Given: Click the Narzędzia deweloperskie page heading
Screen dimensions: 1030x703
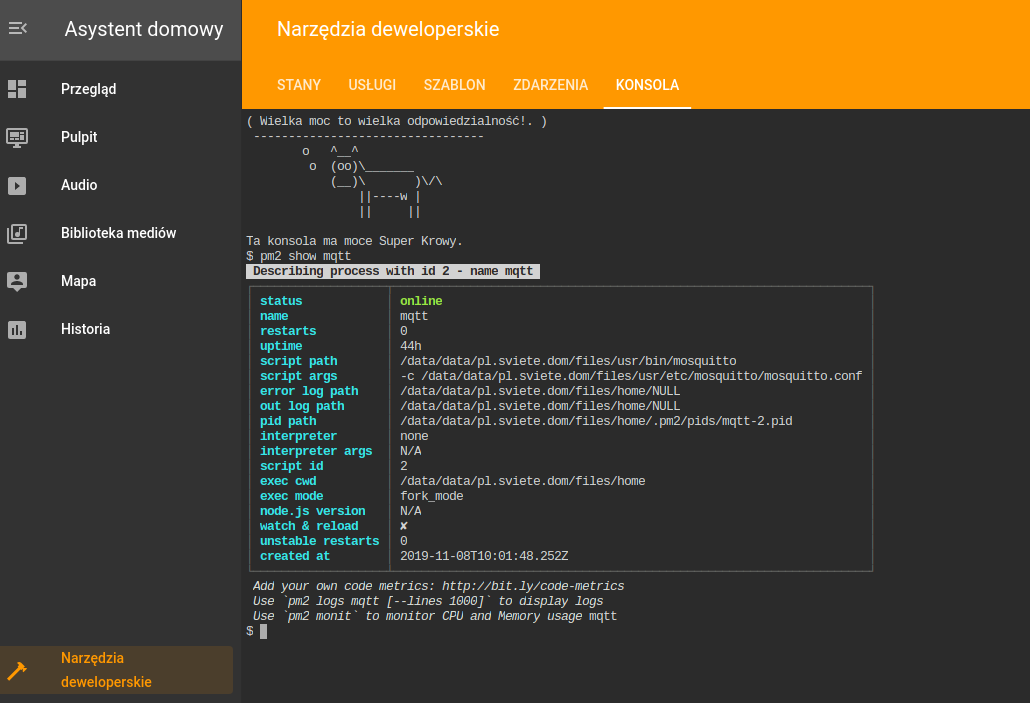Looking at the screenshot, I should [x=388, y=29].
